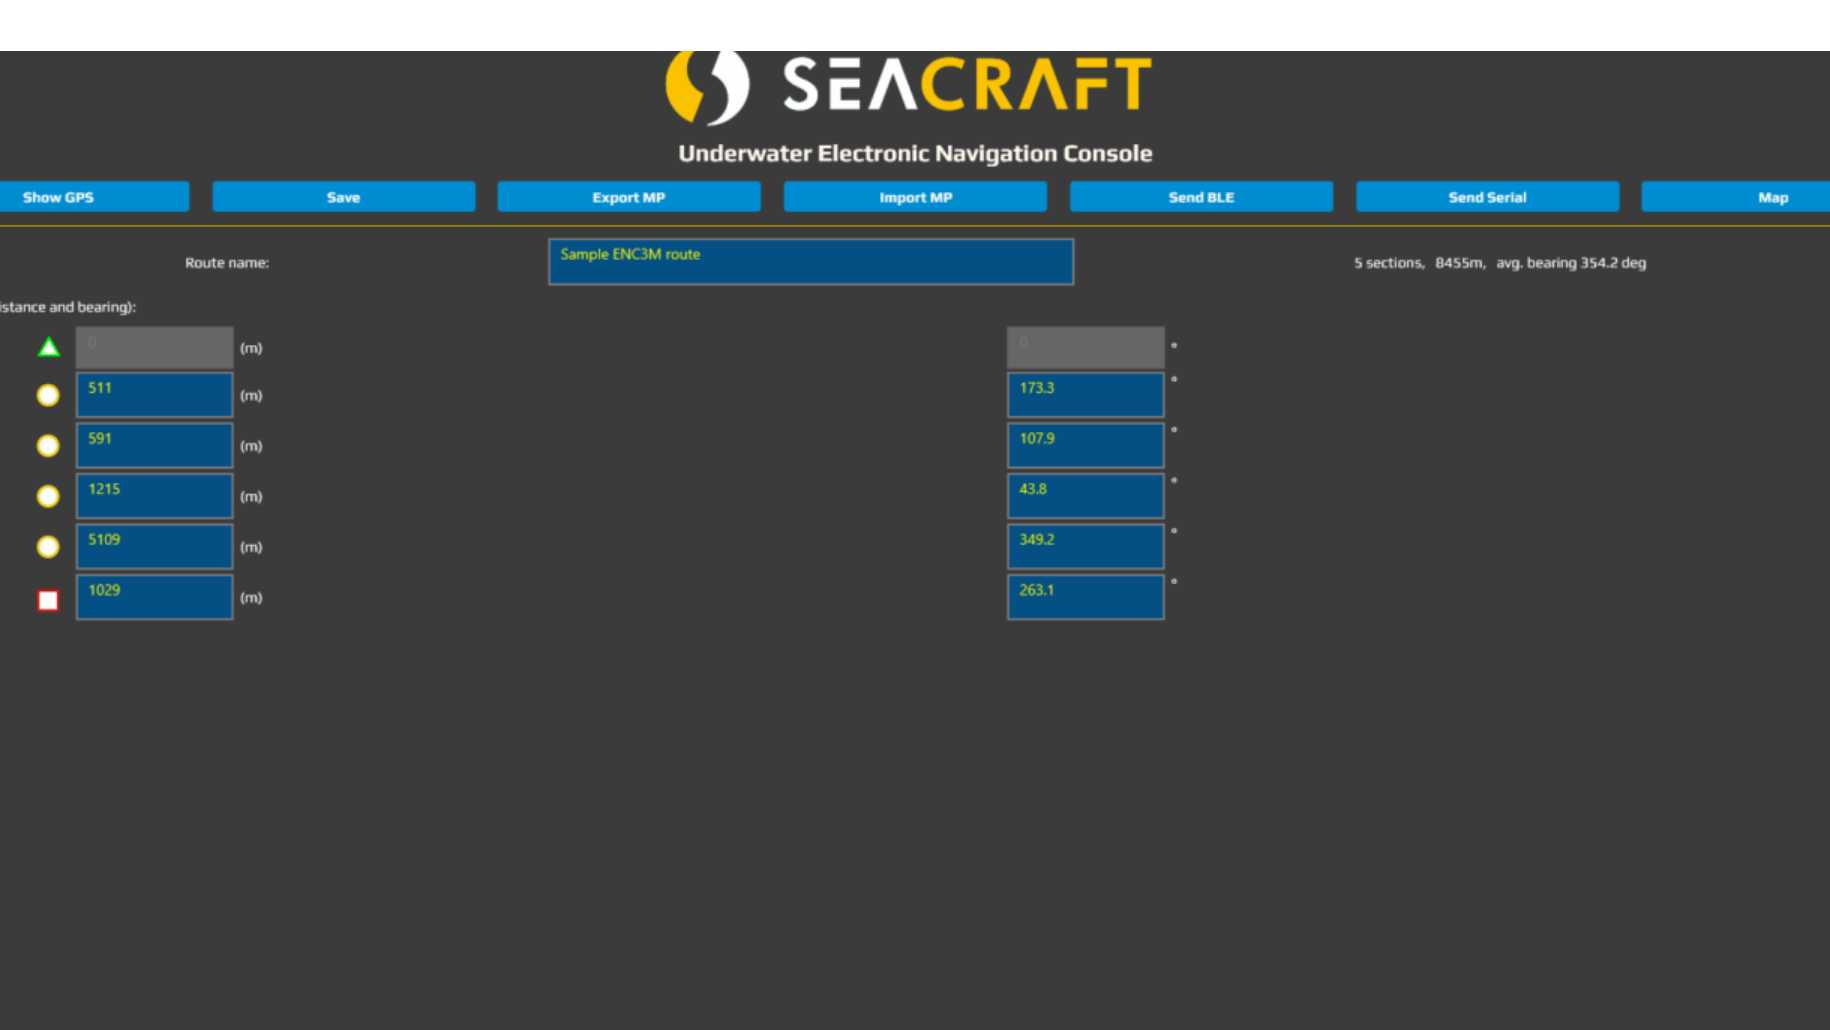Send the route over BLE
This screenshot has height=1030, width=1830.
pyautogui.click(x=1200, y=196)
